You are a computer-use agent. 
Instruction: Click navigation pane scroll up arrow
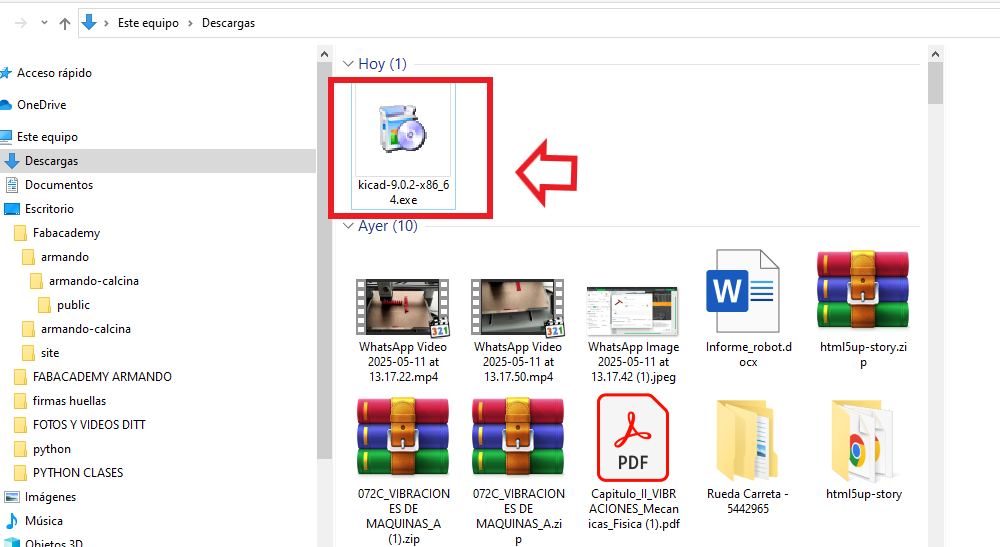coord(324,54)
